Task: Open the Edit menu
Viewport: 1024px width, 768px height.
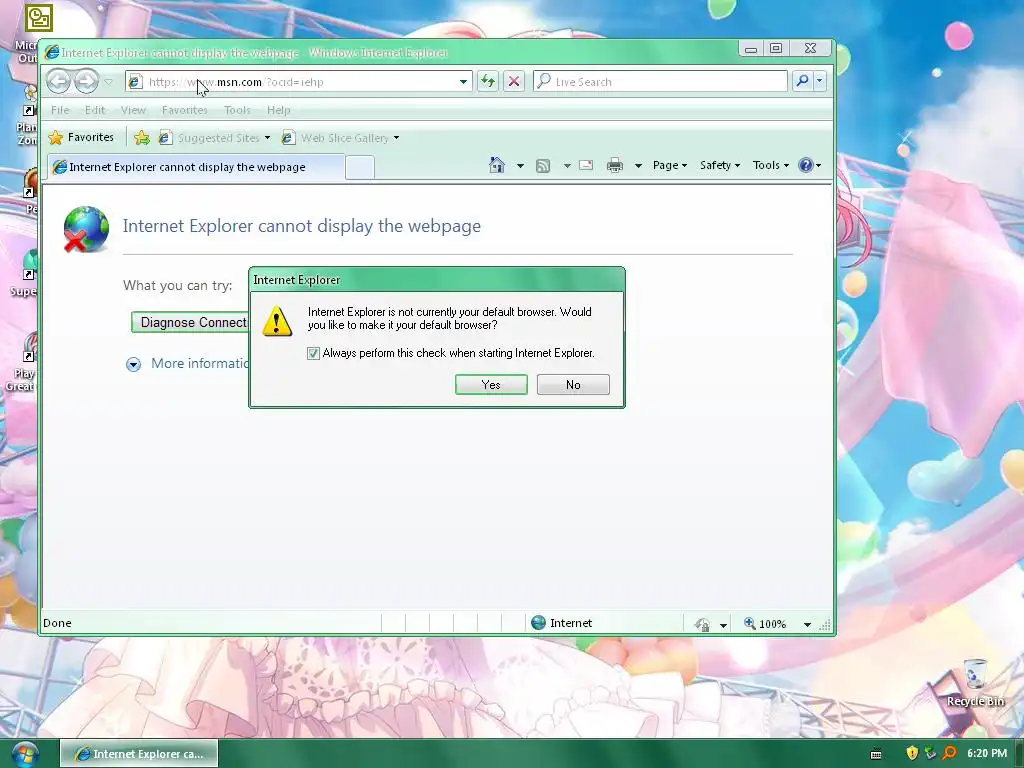Action: (x=95, y=110)
